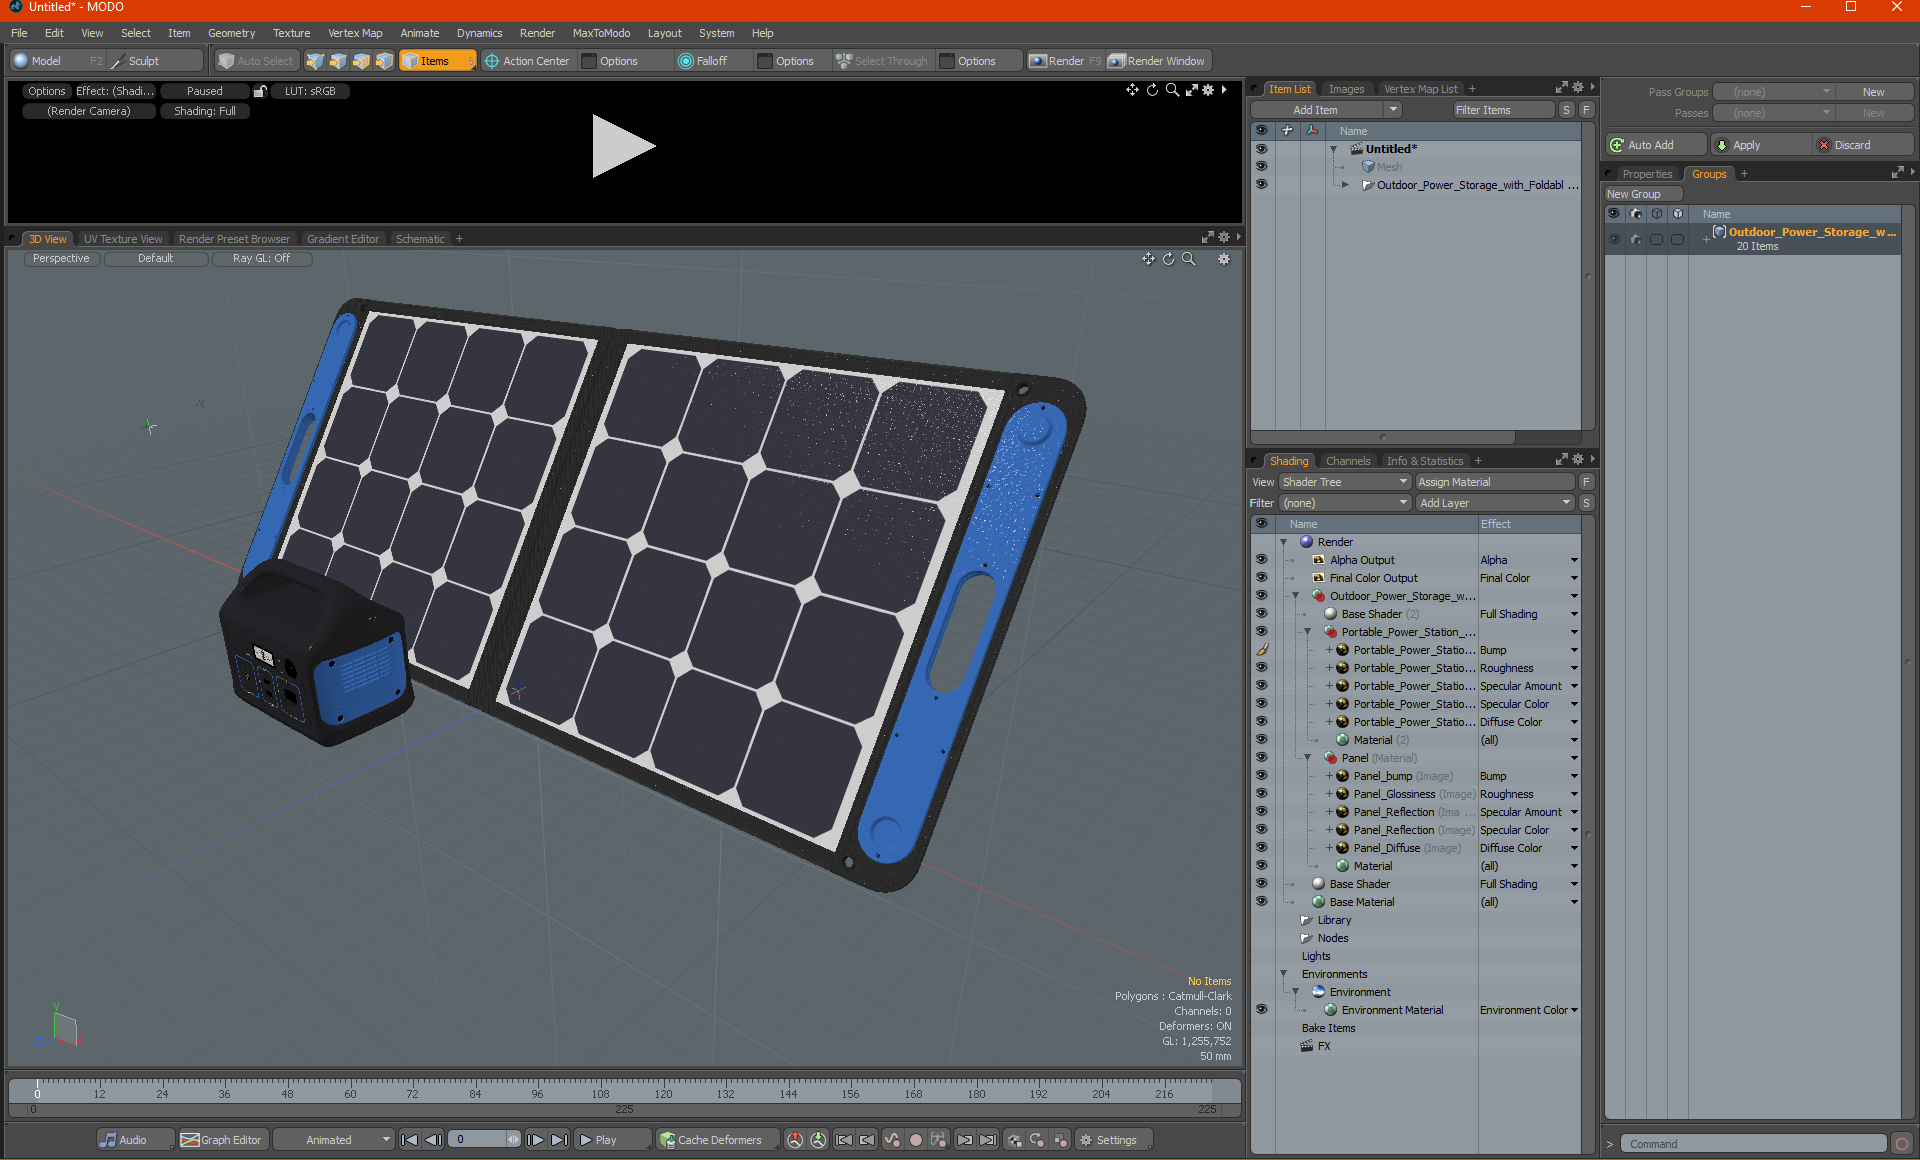
Task: Open Render Window
Action: coord(1157,61)
